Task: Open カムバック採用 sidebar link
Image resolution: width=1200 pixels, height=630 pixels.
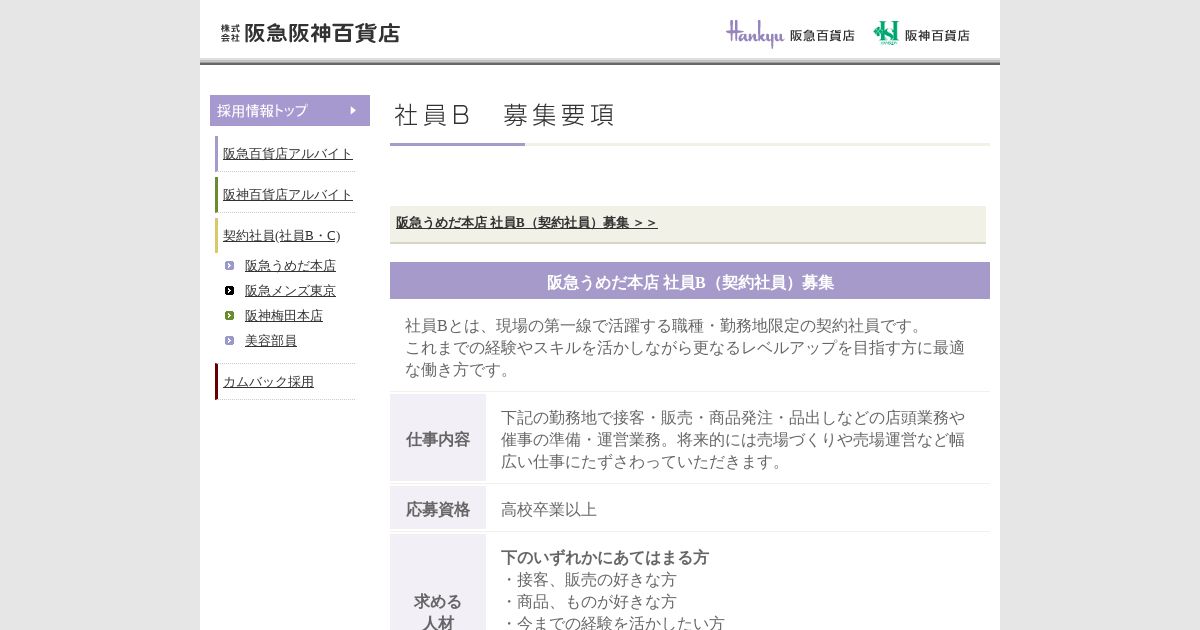Action: pyautogui.click(x=268, y=381)
